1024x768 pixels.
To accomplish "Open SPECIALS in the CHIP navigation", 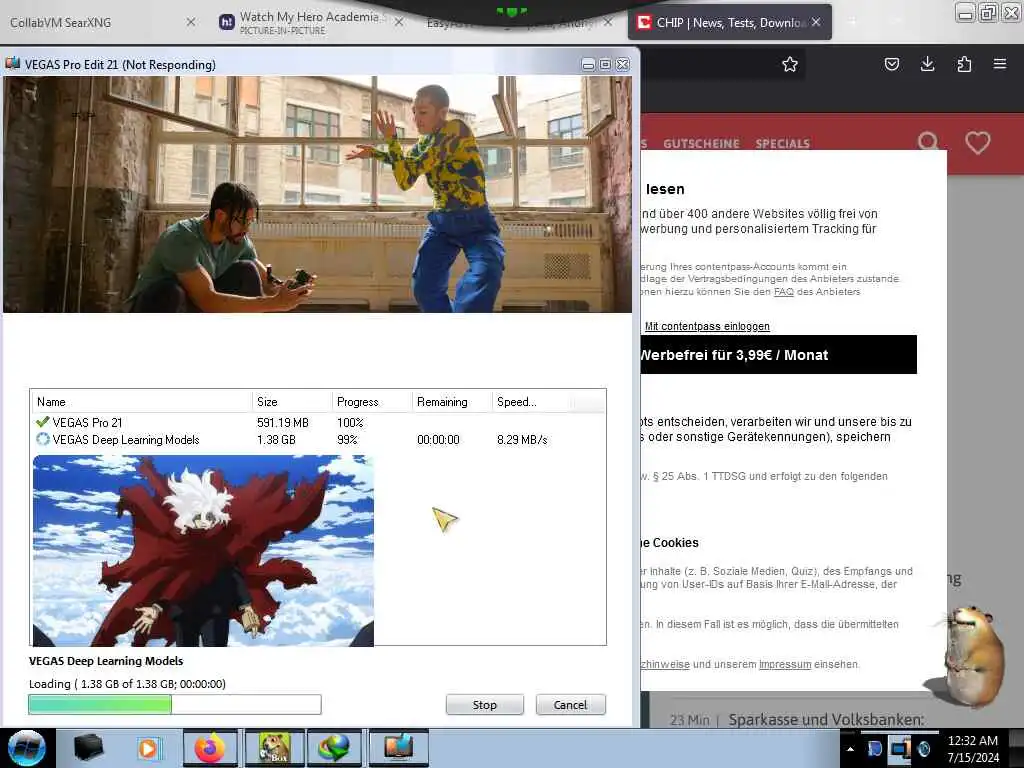I will pos(782,144).
